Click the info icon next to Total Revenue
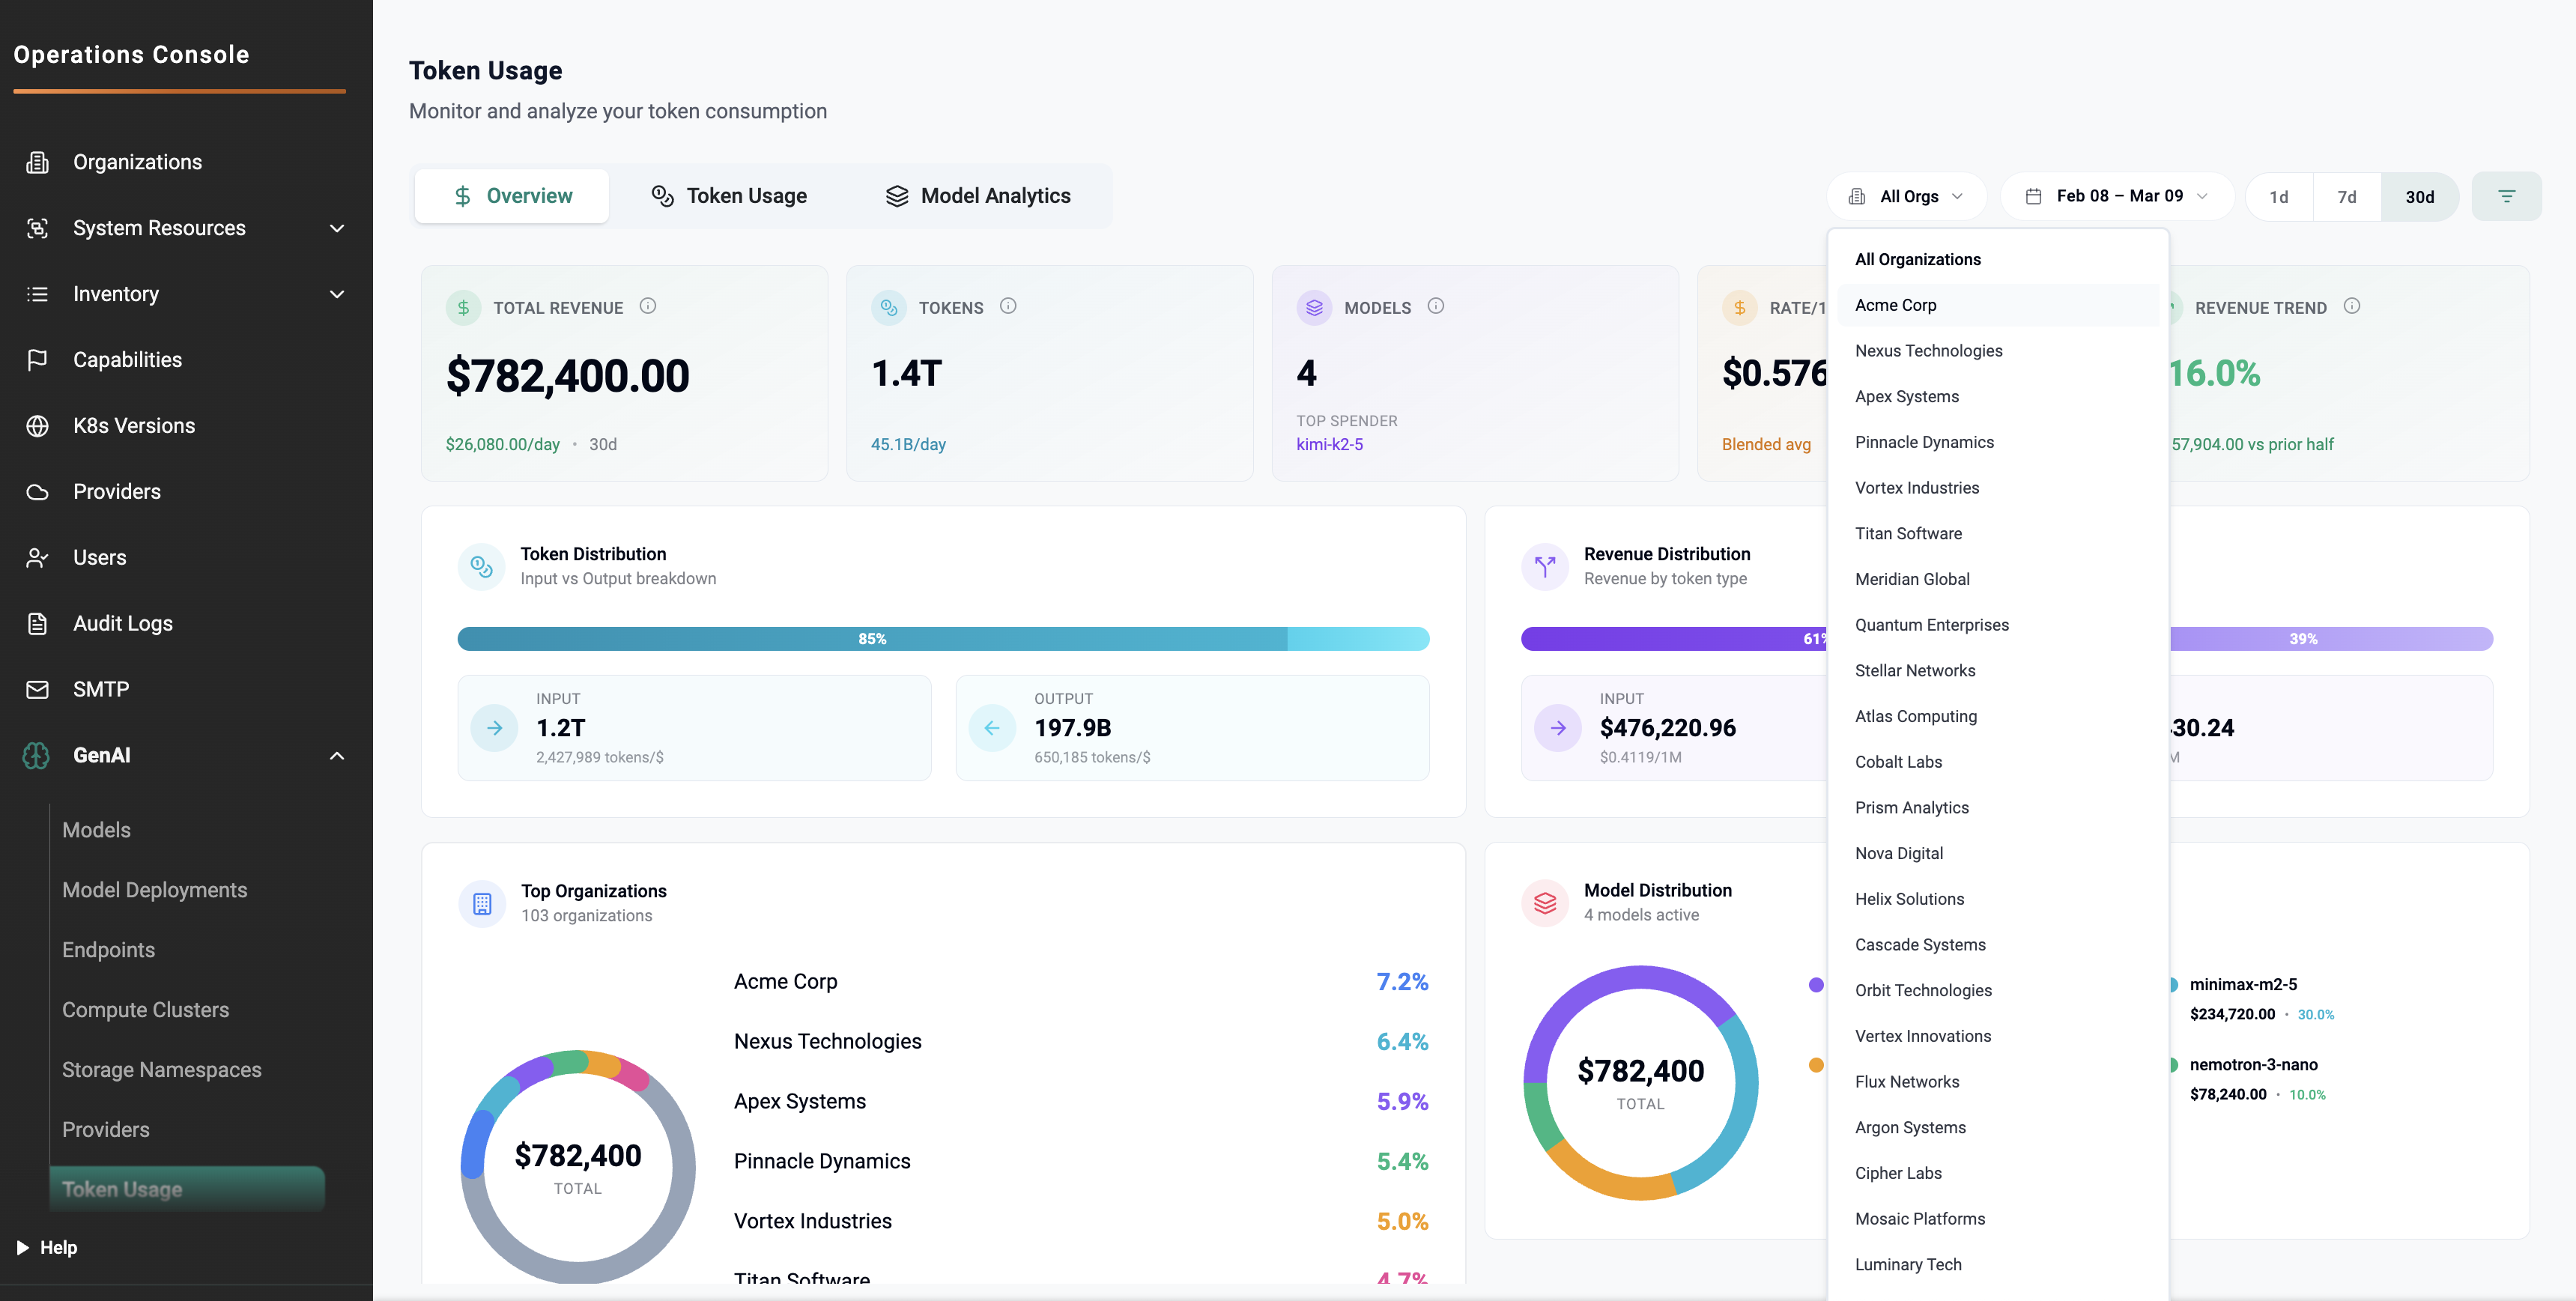 pyautogui.click(x=648, y=306)
